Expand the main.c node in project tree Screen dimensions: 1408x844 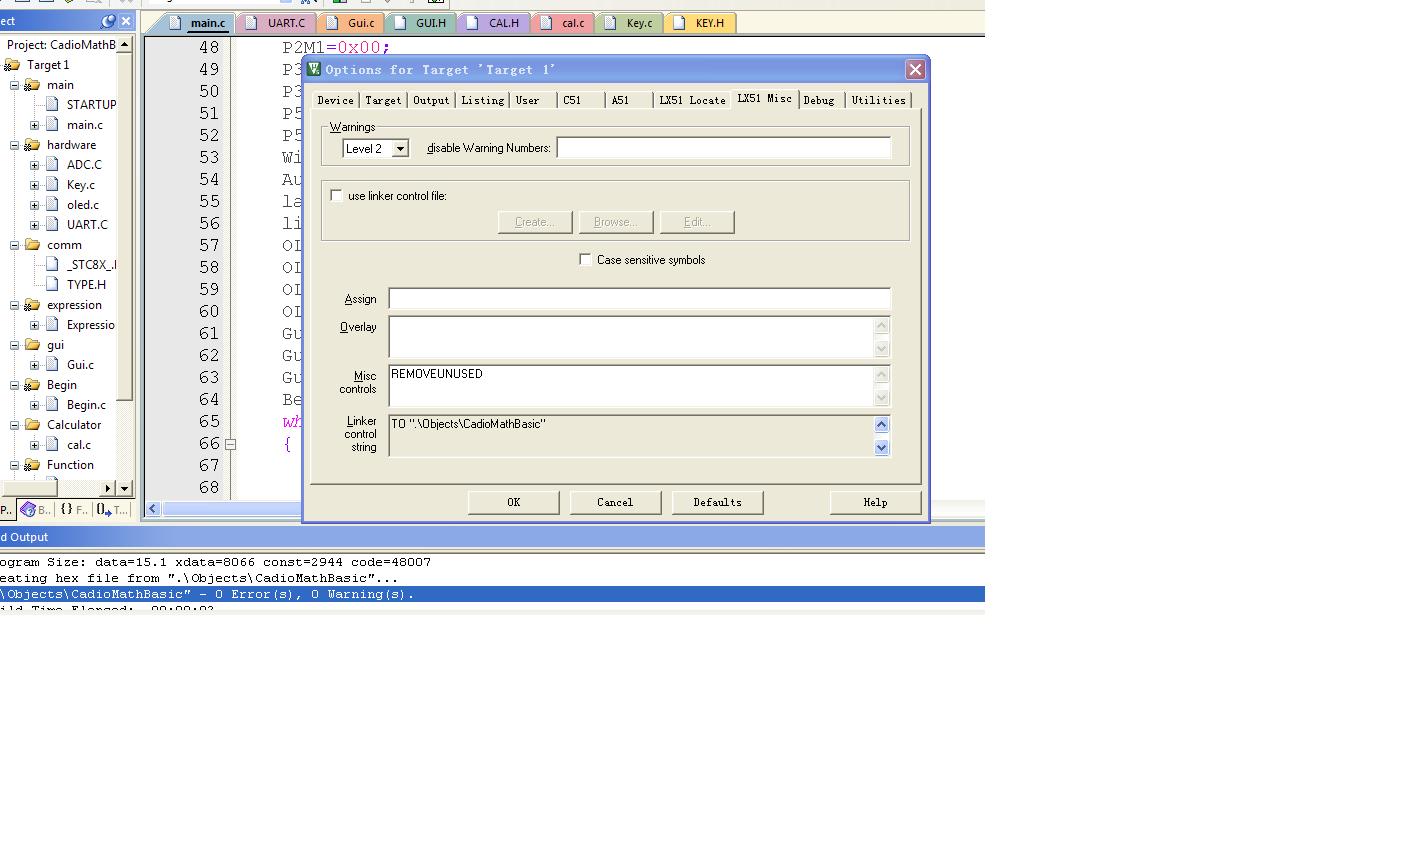coord(34,125)
